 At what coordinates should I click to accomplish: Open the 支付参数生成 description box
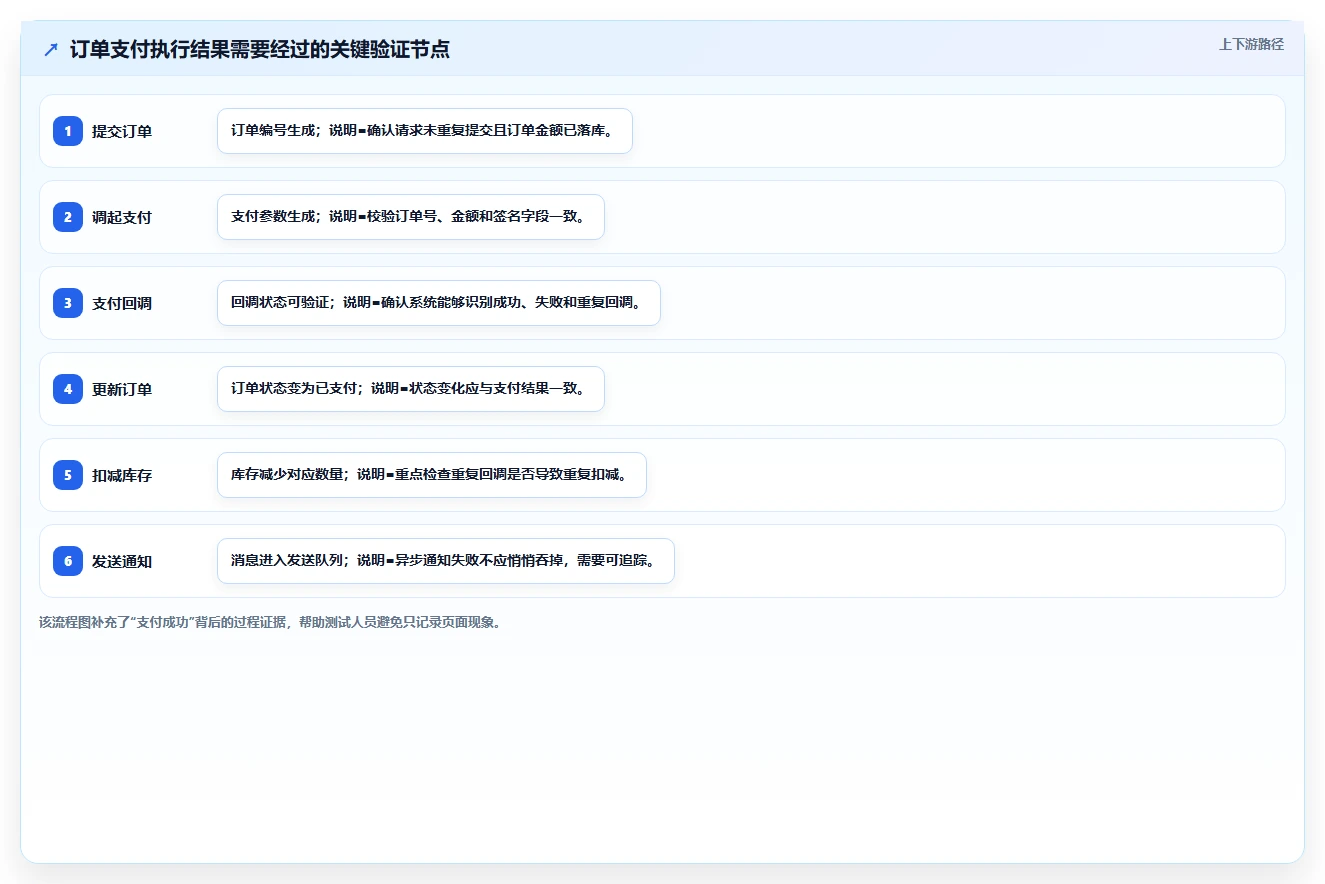click(411, 217)
